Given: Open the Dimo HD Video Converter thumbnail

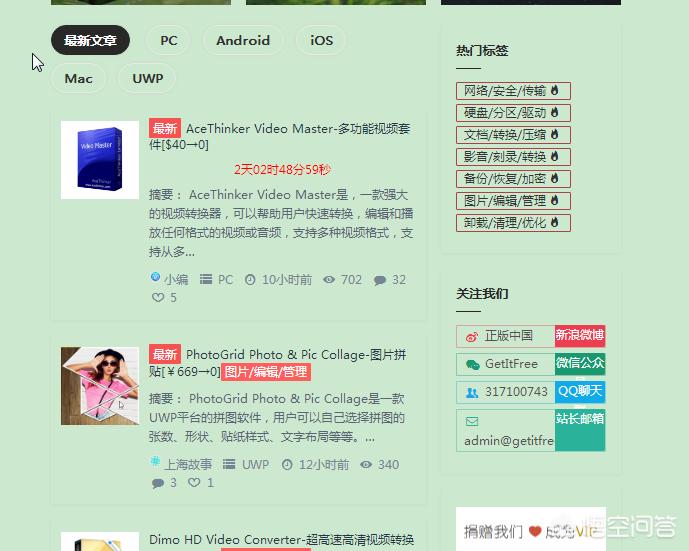Looking at the screenshot, I should pyautogui.click(x=100, y=541).
